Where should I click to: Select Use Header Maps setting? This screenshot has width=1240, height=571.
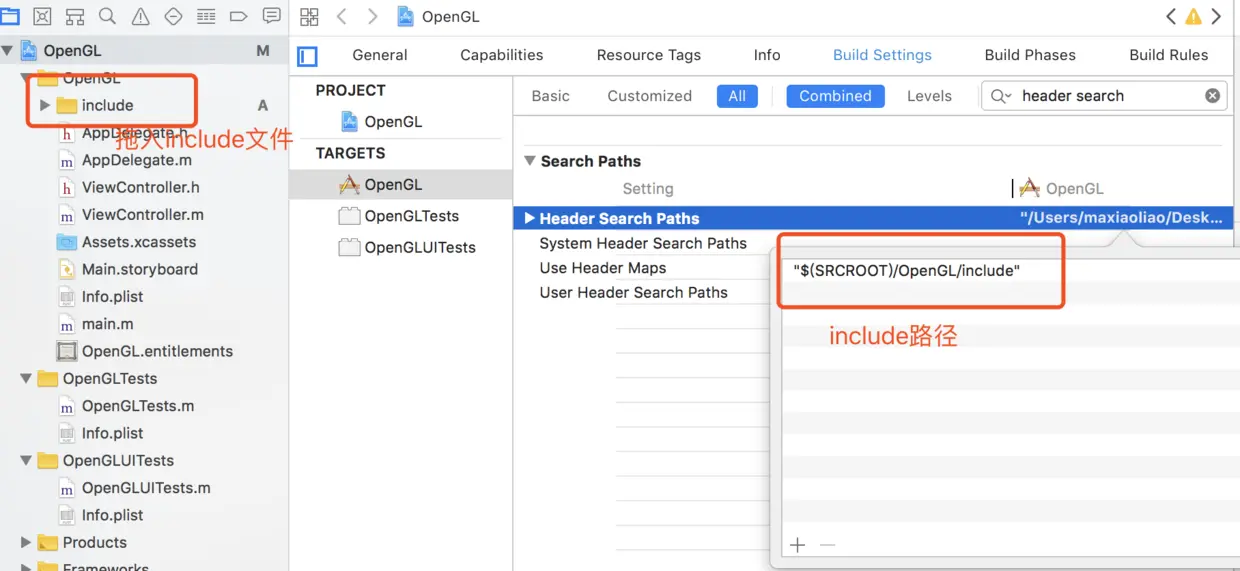click(603, 268)
